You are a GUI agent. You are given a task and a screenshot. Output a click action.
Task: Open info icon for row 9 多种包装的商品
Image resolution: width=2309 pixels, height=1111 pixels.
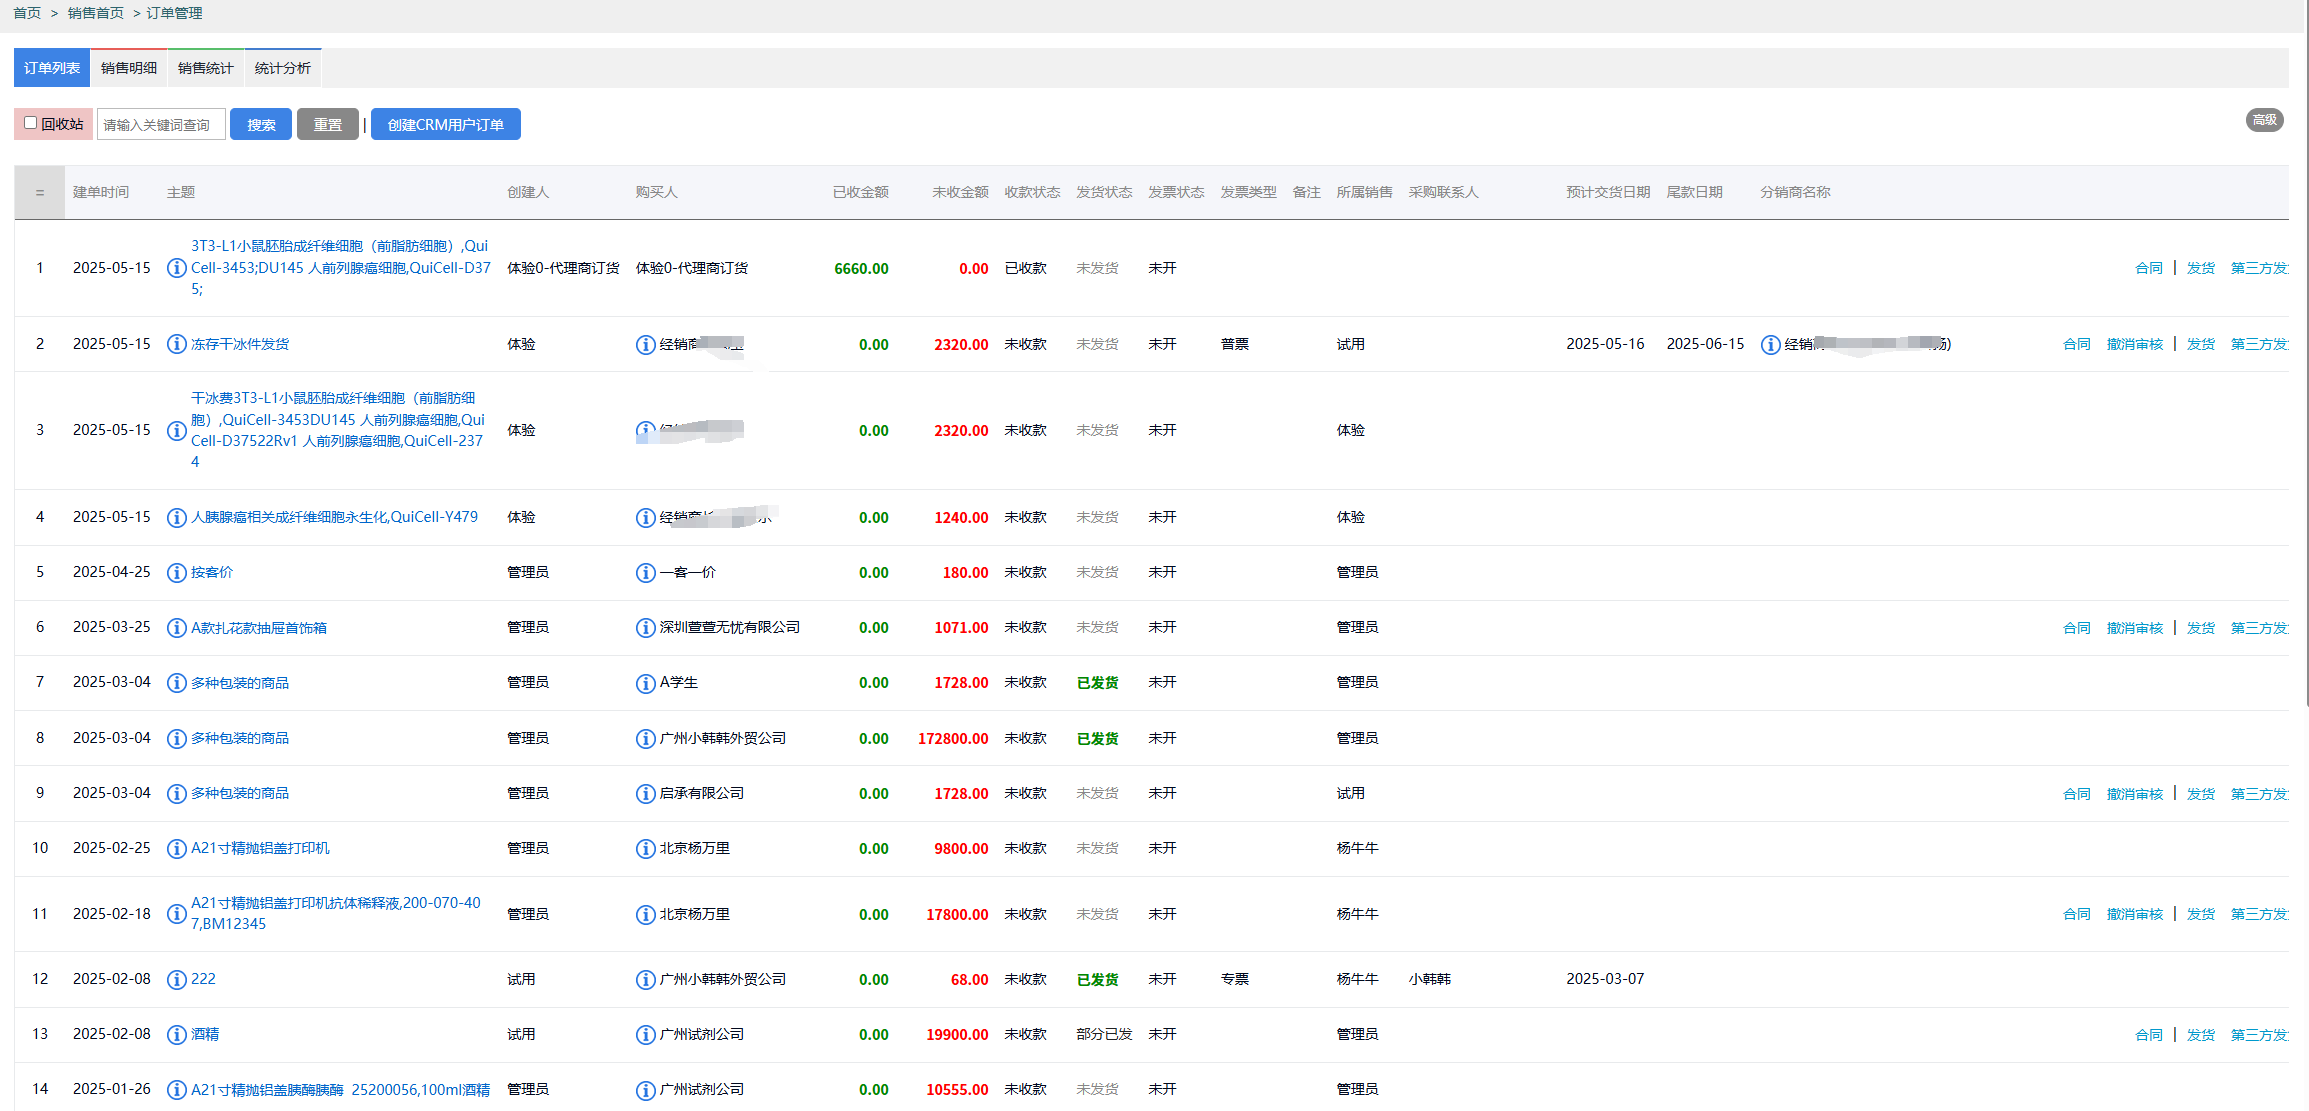[x=177, y=793]
